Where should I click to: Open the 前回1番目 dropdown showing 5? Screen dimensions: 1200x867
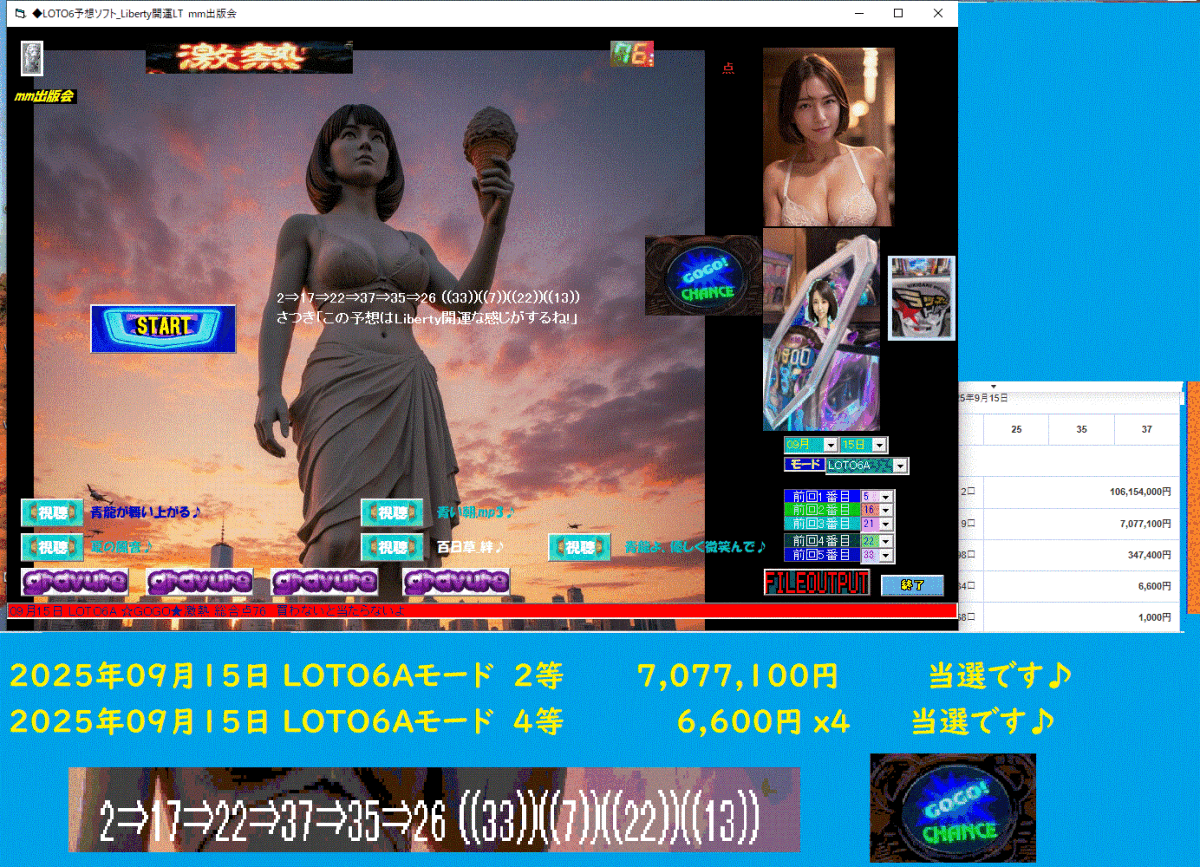tap(884, 497)
